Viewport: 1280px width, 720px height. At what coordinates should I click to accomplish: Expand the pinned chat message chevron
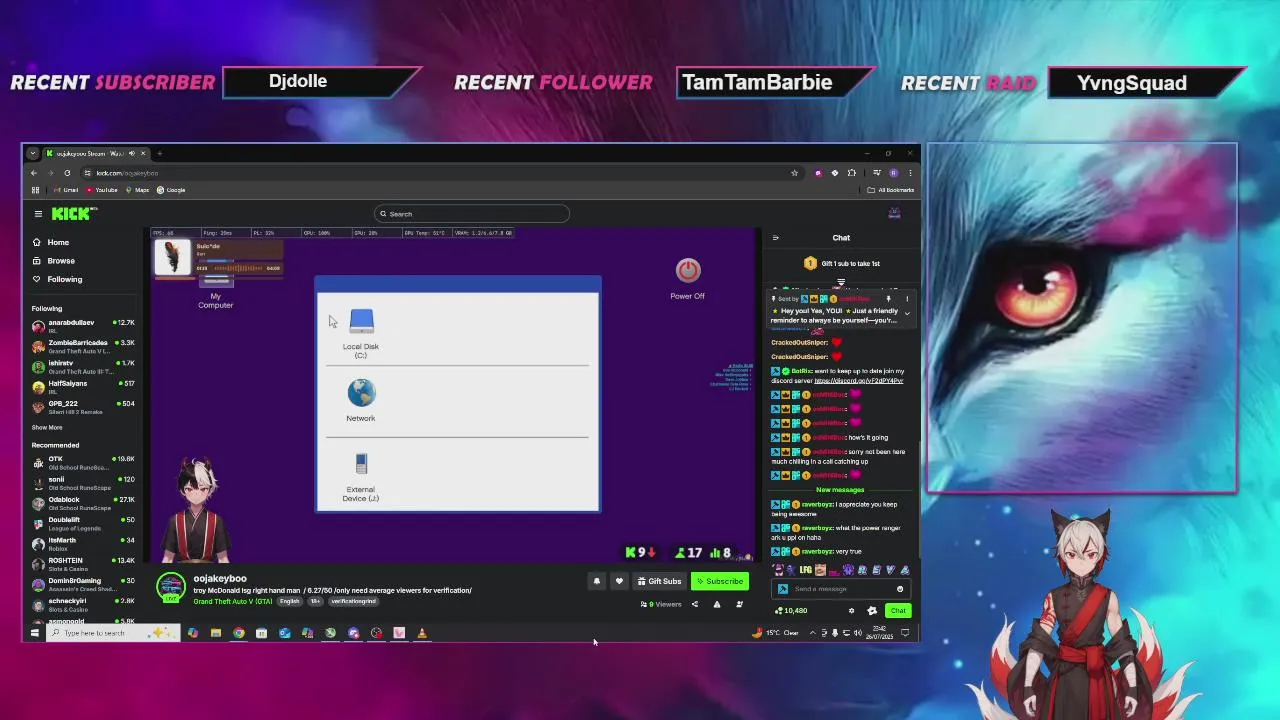(907, 314)
